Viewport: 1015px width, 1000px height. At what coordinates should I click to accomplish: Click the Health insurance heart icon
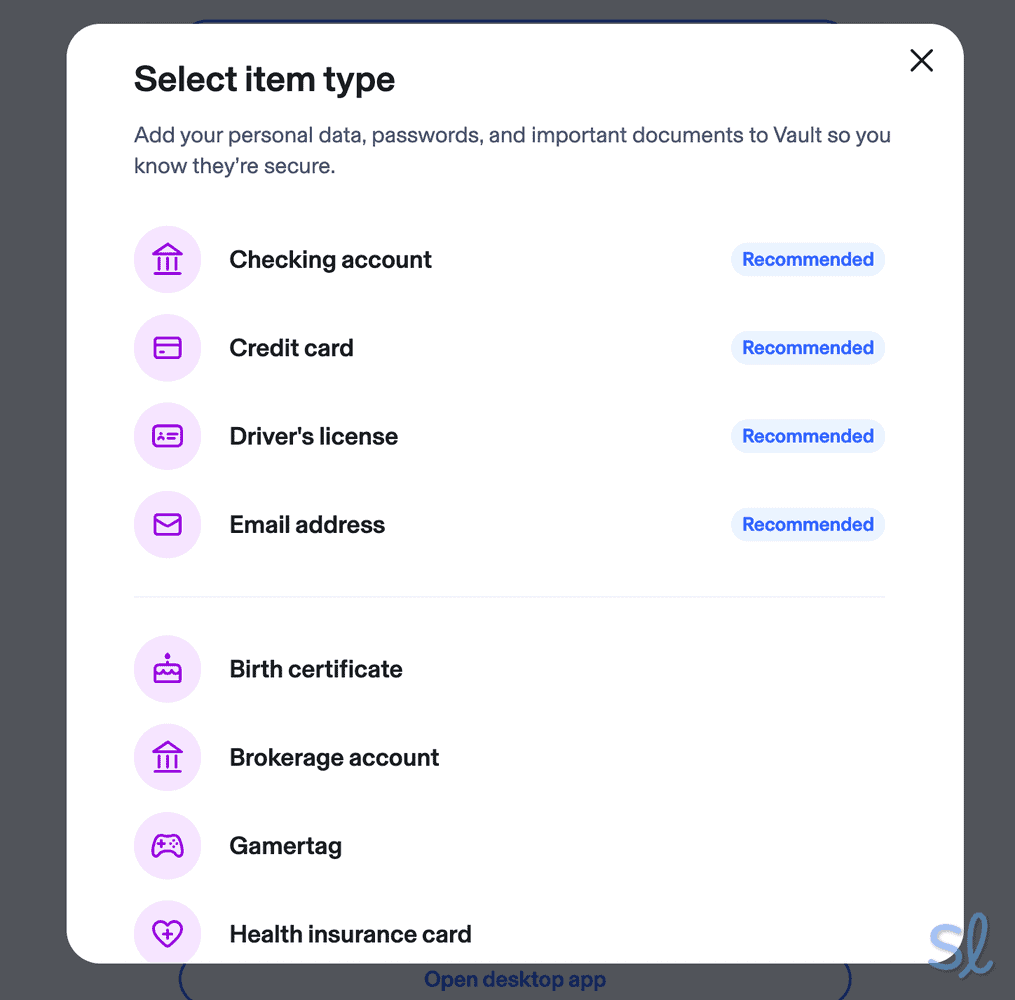tap(167, 934)
